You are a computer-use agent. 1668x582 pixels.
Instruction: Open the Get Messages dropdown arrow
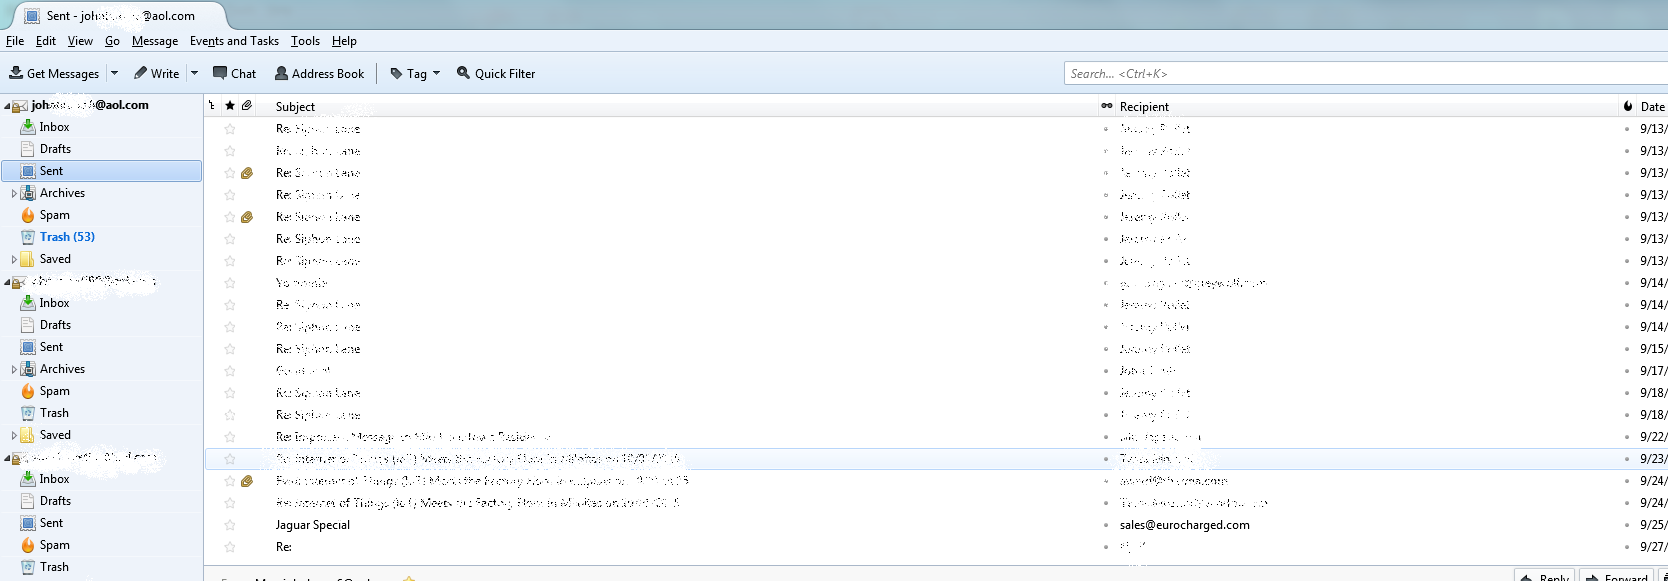(x=114, y=73)
